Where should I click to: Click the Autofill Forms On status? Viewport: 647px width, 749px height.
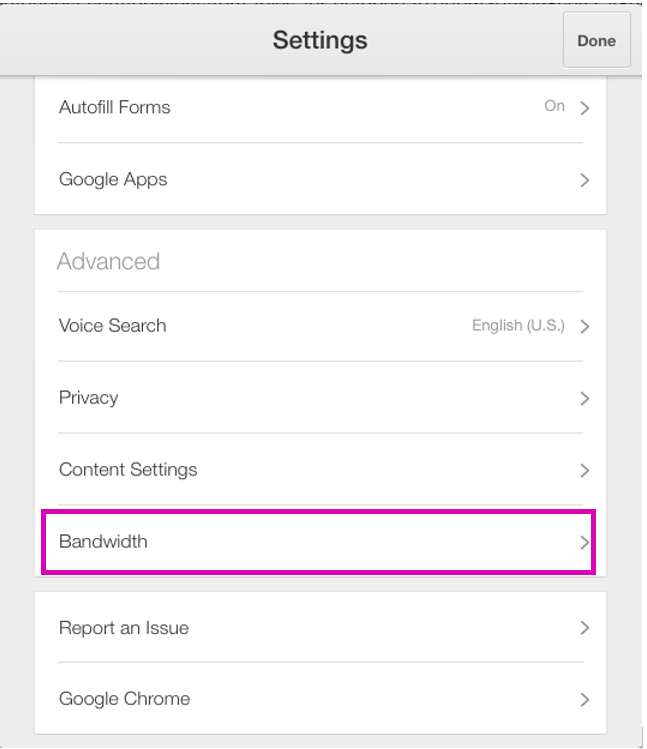click(x=554, y=106)
